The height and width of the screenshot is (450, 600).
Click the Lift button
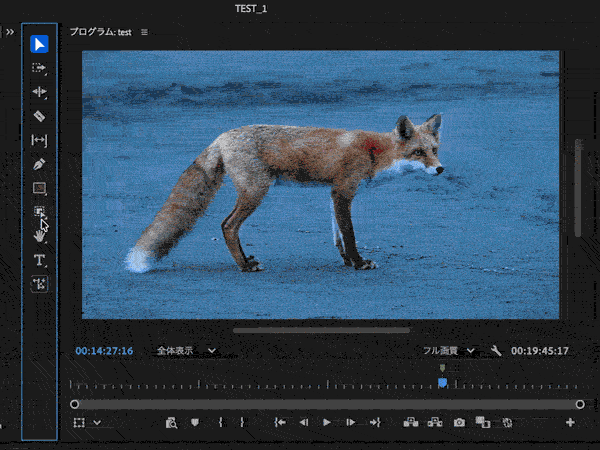tap(411, 422)
